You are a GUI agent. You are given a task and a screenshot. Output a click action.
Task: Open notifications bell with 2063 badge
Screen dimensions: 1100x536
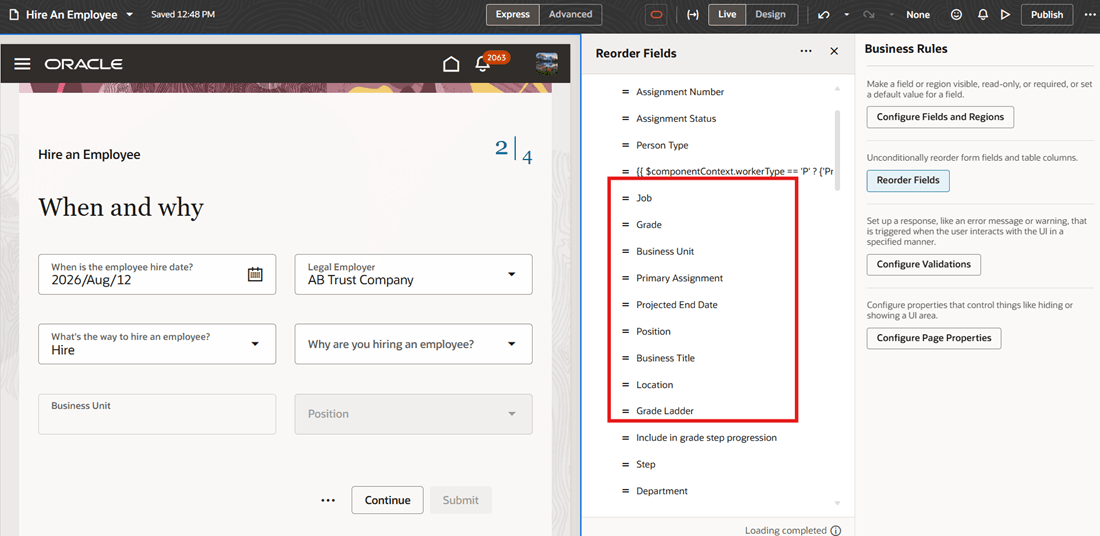pyautogui.click(x=483, y=65)
